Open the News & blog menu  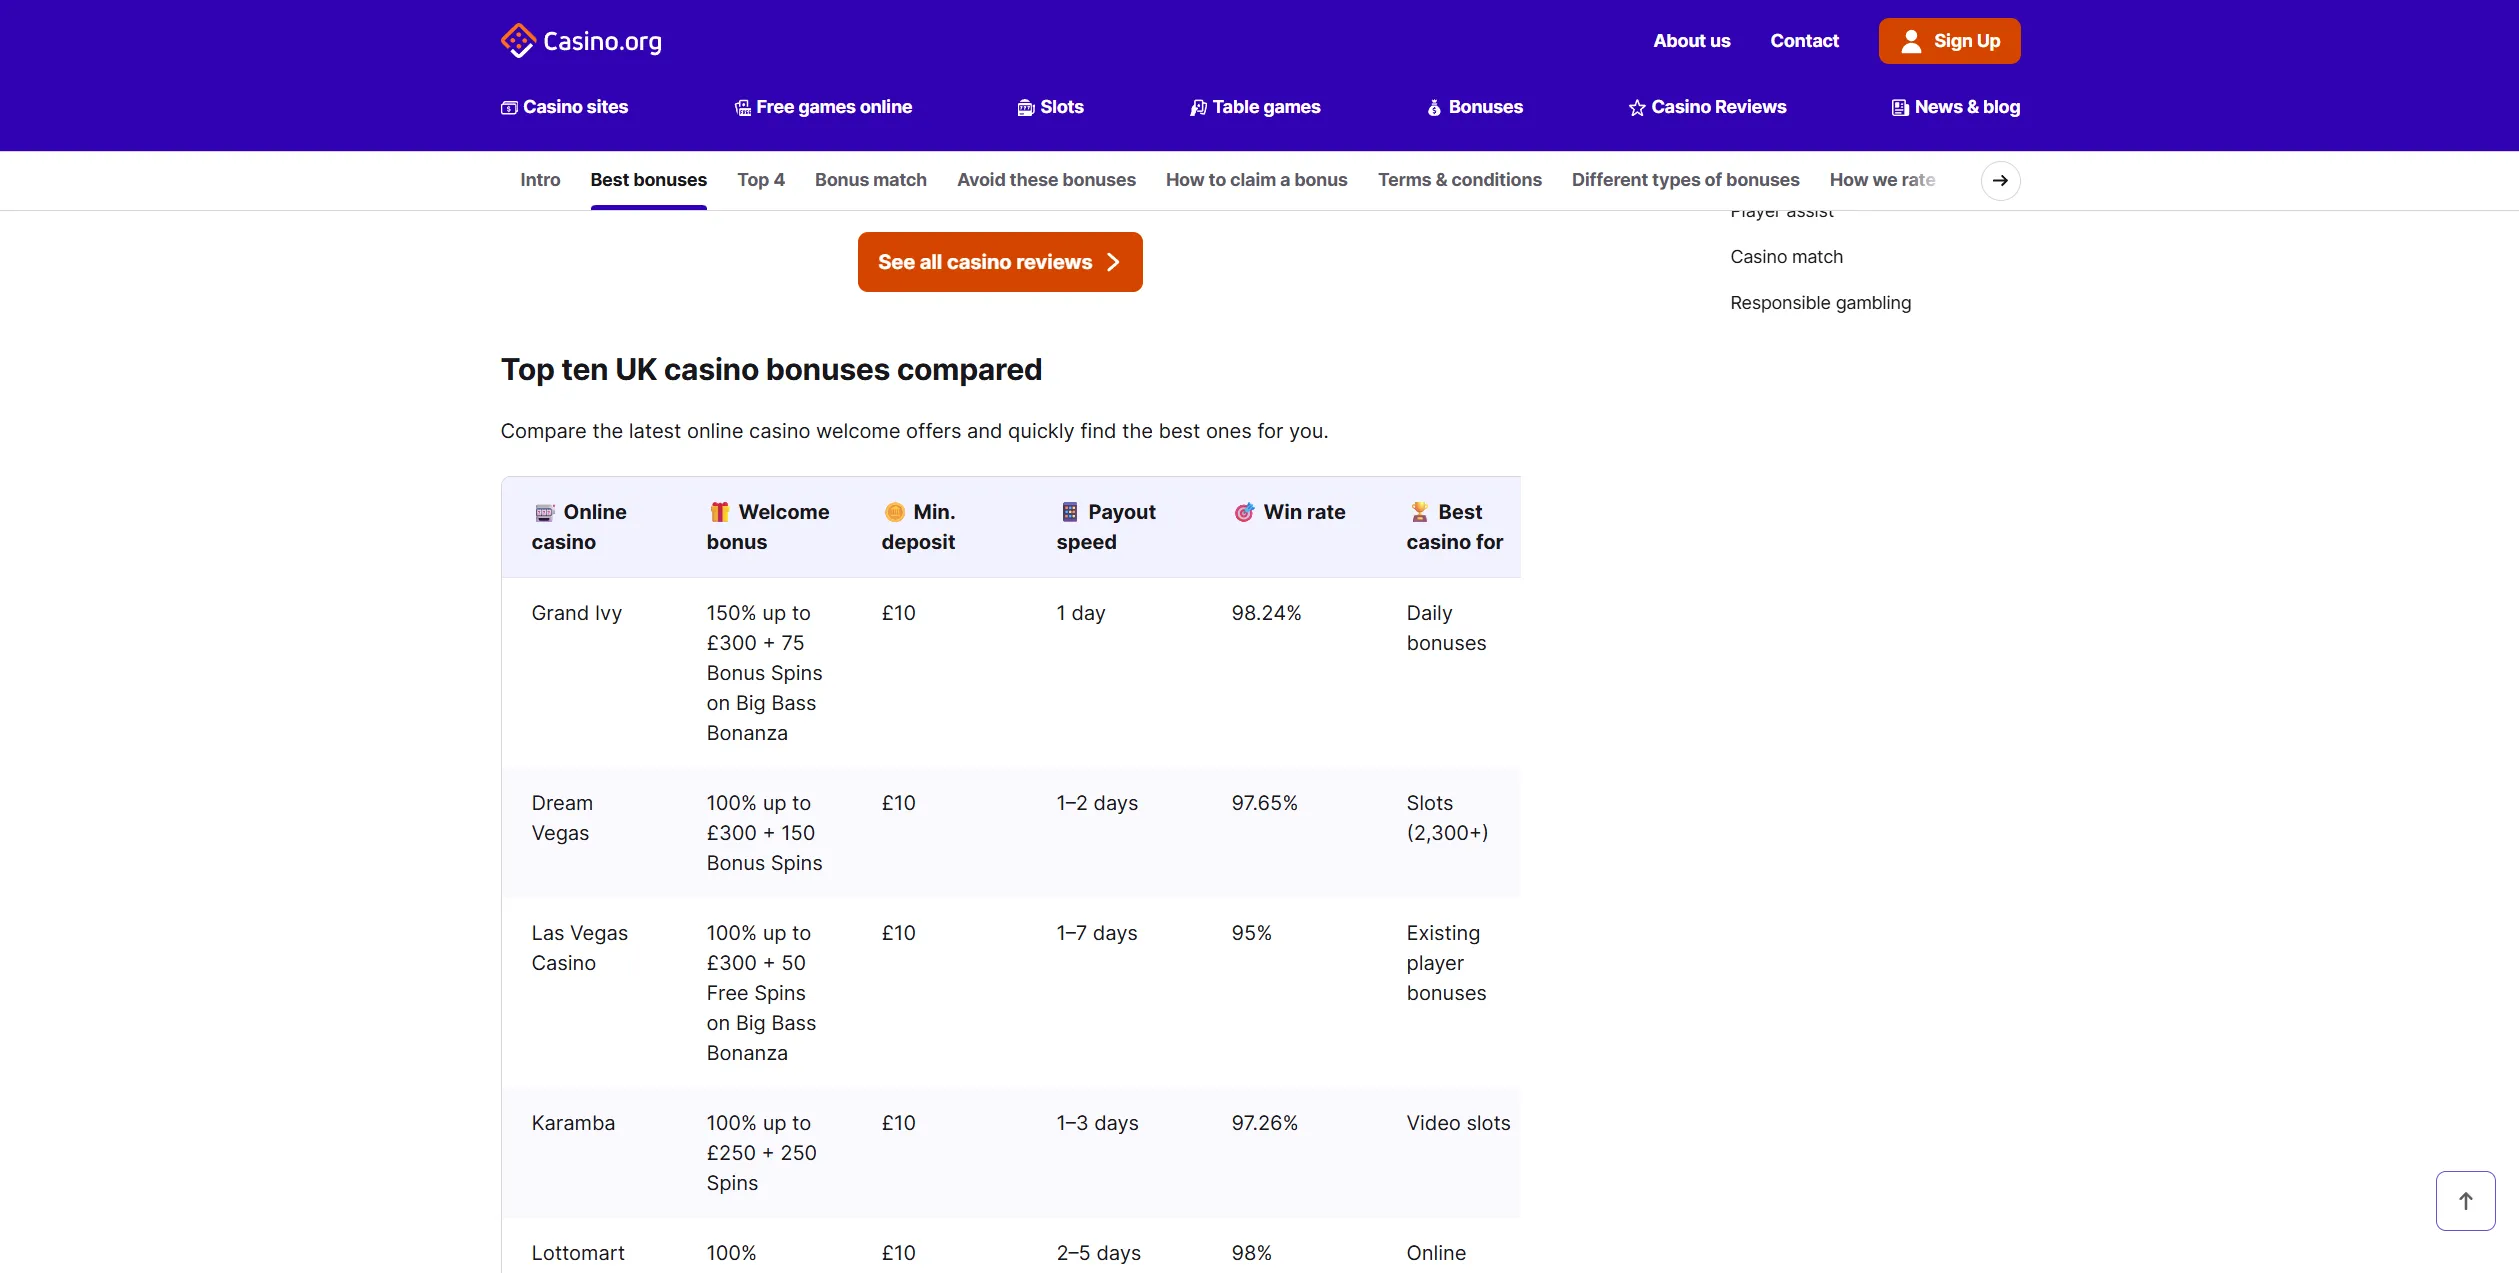click(x=1955, y=107)
